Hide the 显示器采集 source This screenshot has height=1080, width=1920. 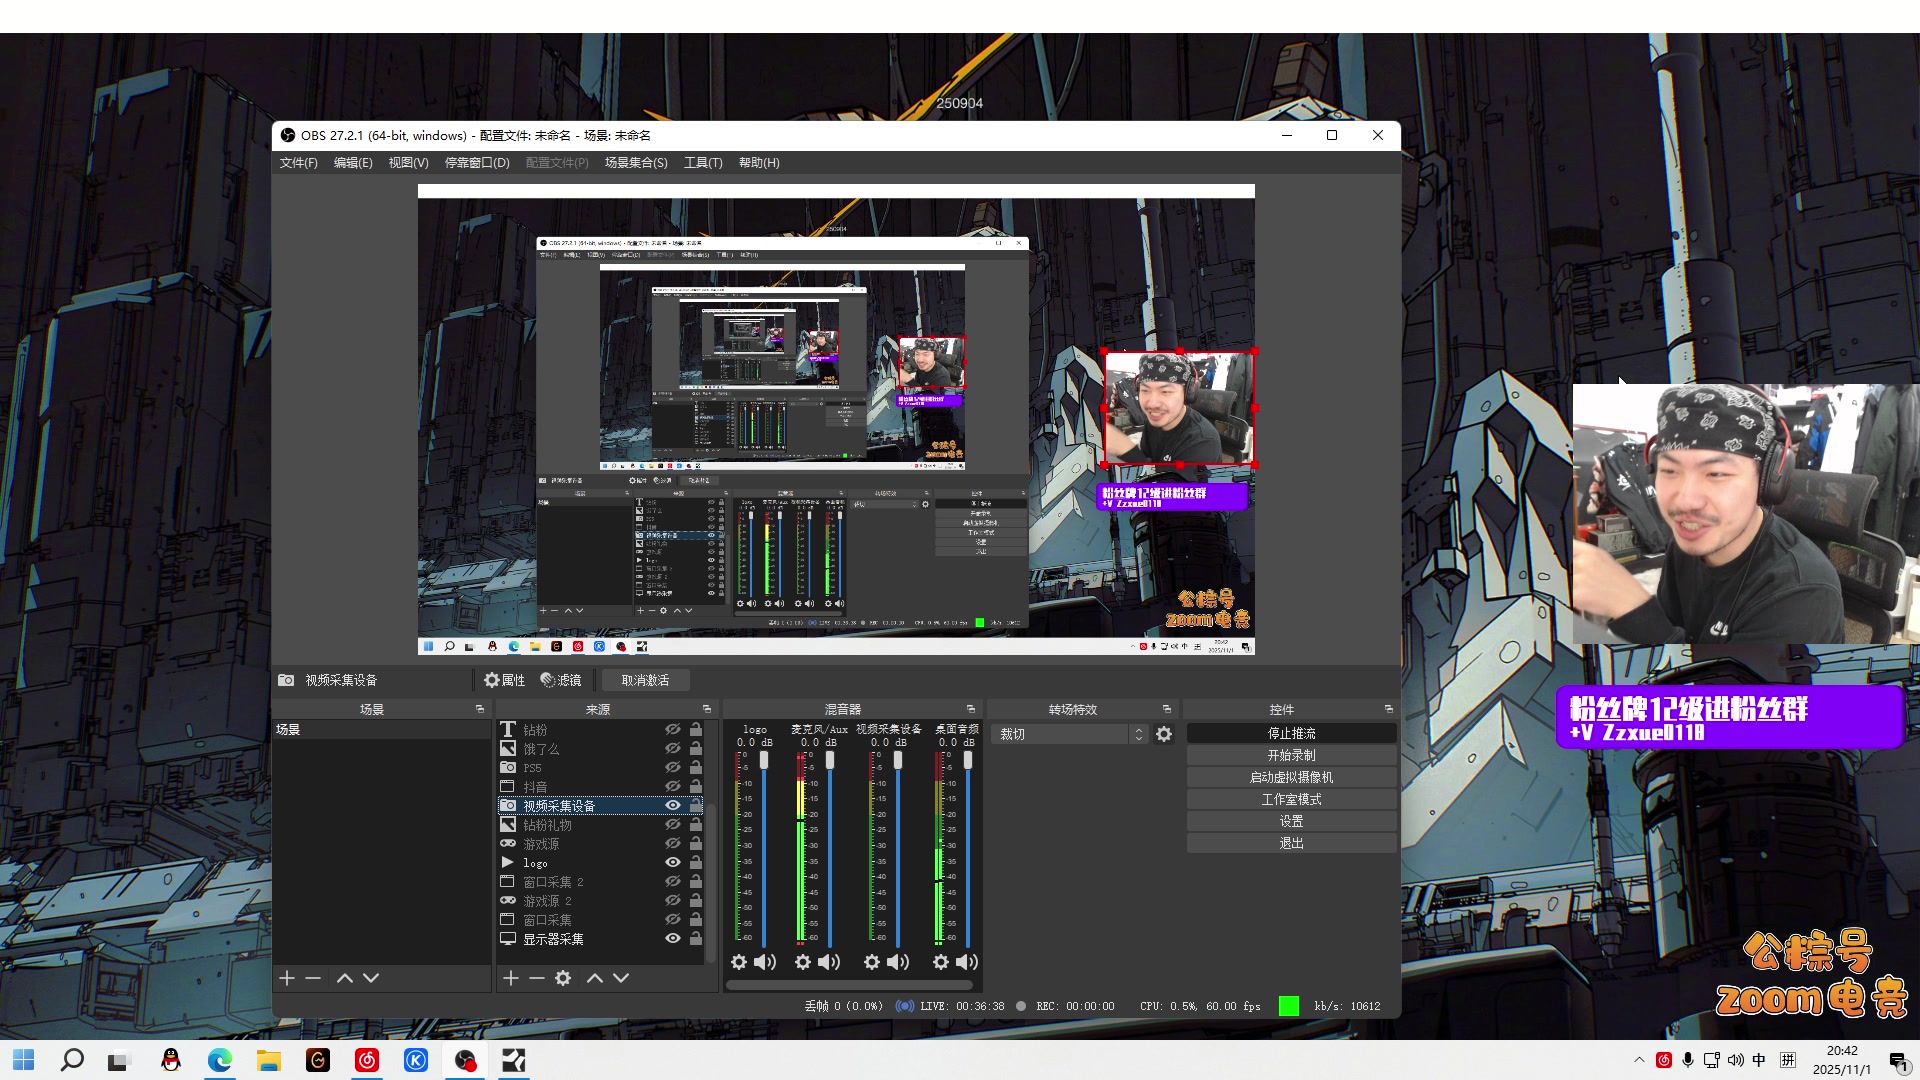pos(673,939)
